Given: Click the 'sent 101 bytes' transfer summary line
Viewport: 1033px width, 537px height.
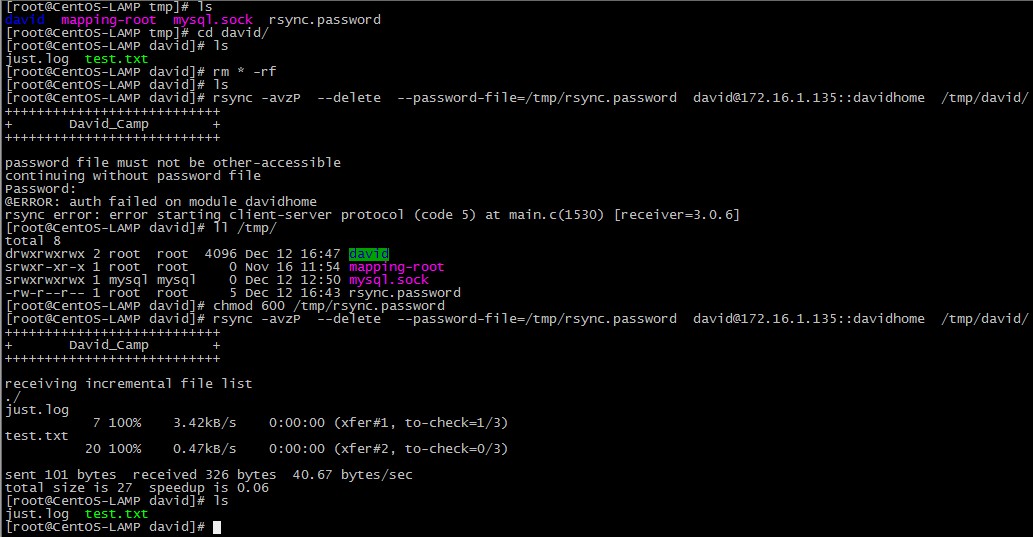Looking at the screenshot, I should pos(208,475).
